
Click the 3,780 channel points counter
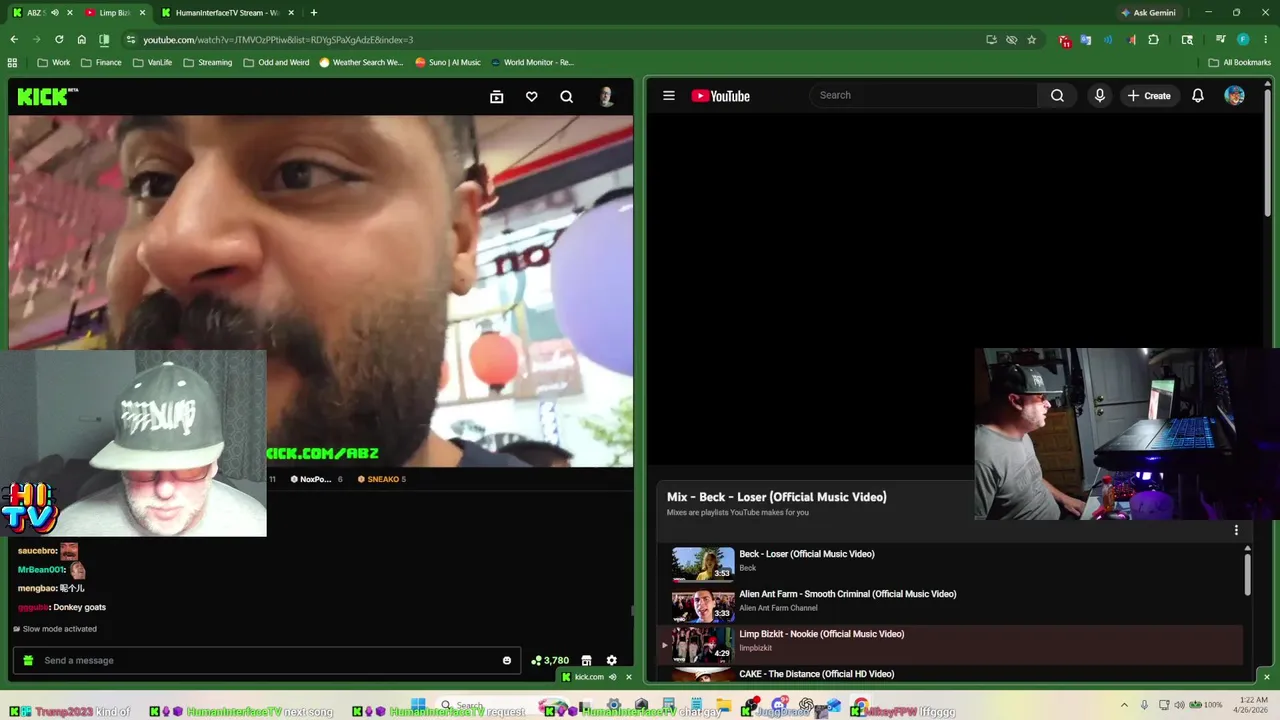click(x=550, y=660)
